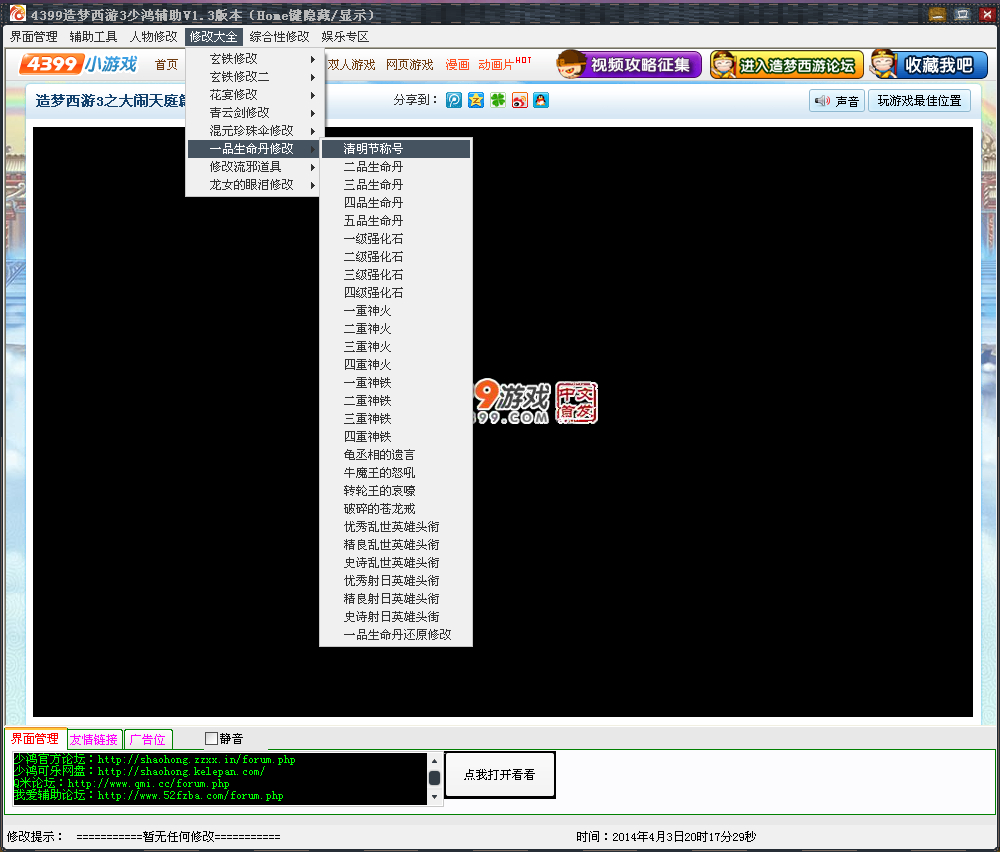Click the 点我打开看看 button
The height and width of the screenshot is (852, 1000).
pyautogui.click(x=499, y=775)
